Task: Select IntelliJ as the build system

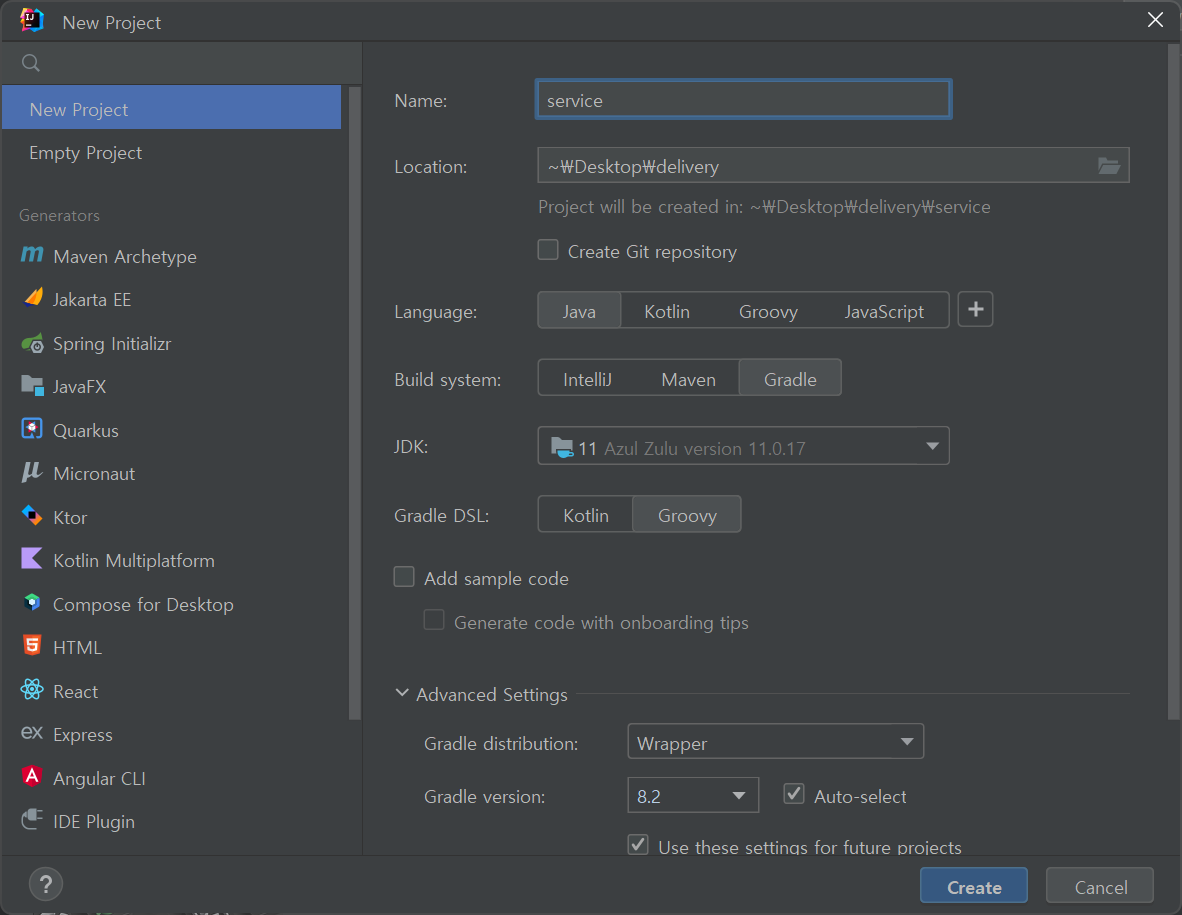Action: [587, 379]
